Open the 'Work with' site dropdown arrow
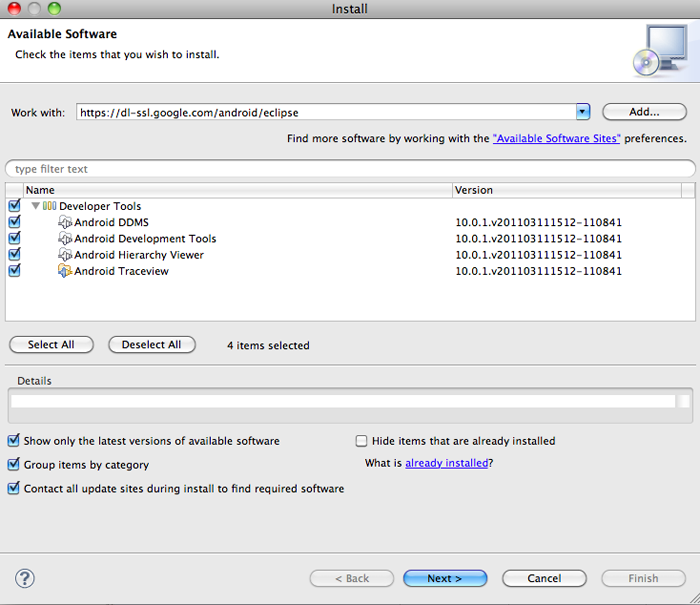The width and height of the screenshot is (700, 605). coord(583,112)
